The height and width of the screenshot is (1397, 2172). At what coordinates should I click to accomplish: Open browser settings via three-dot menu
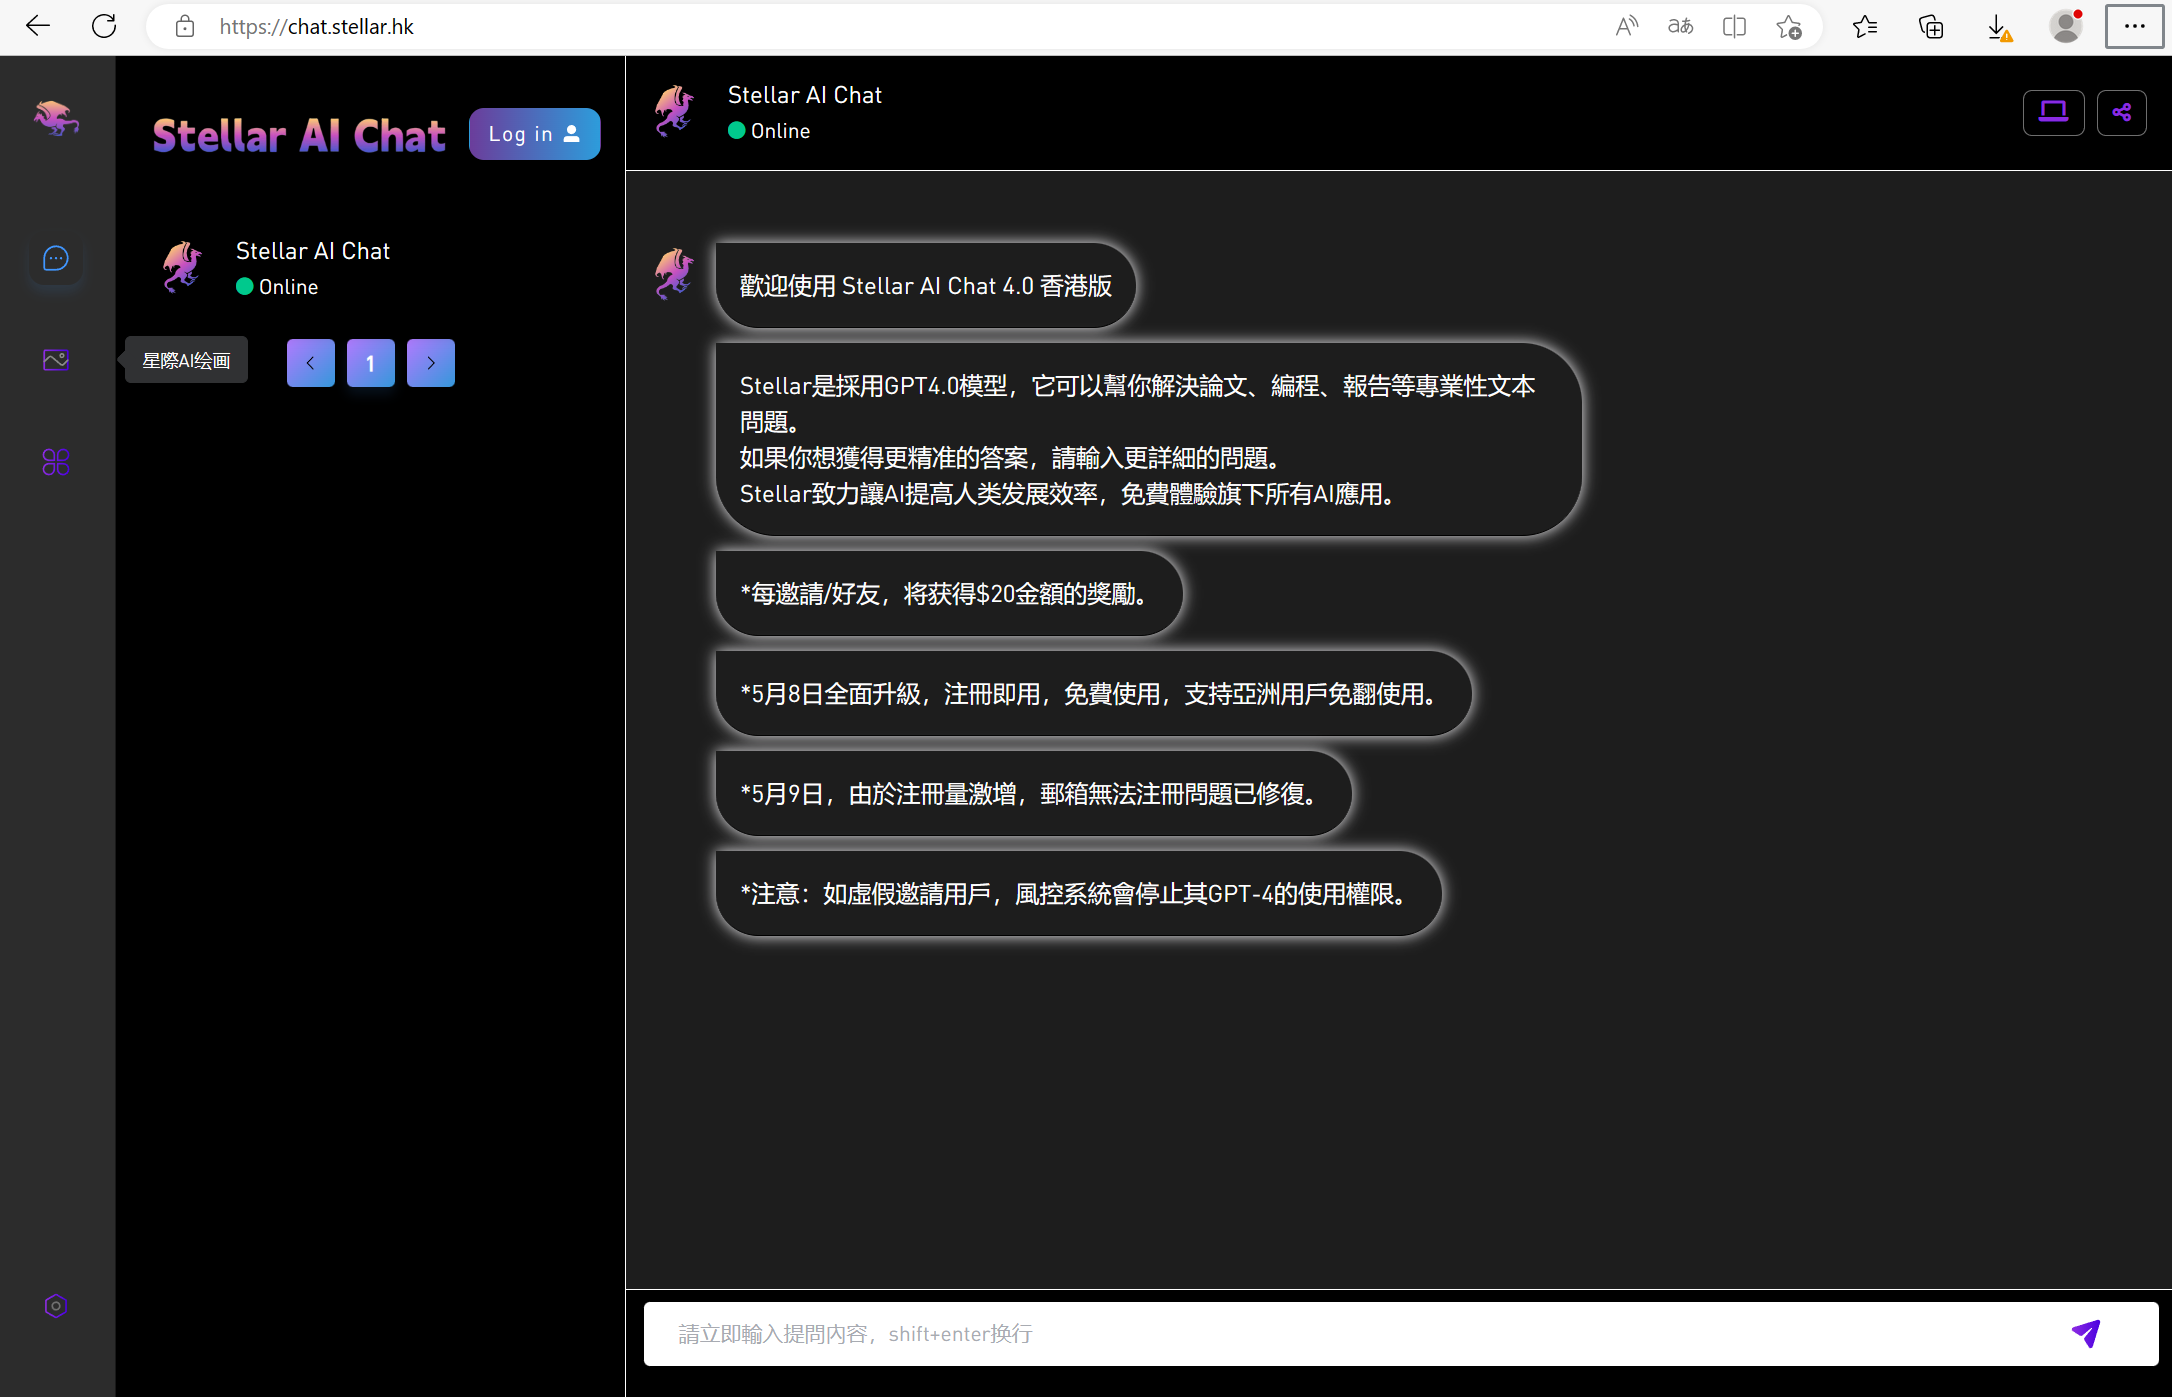2133,26
